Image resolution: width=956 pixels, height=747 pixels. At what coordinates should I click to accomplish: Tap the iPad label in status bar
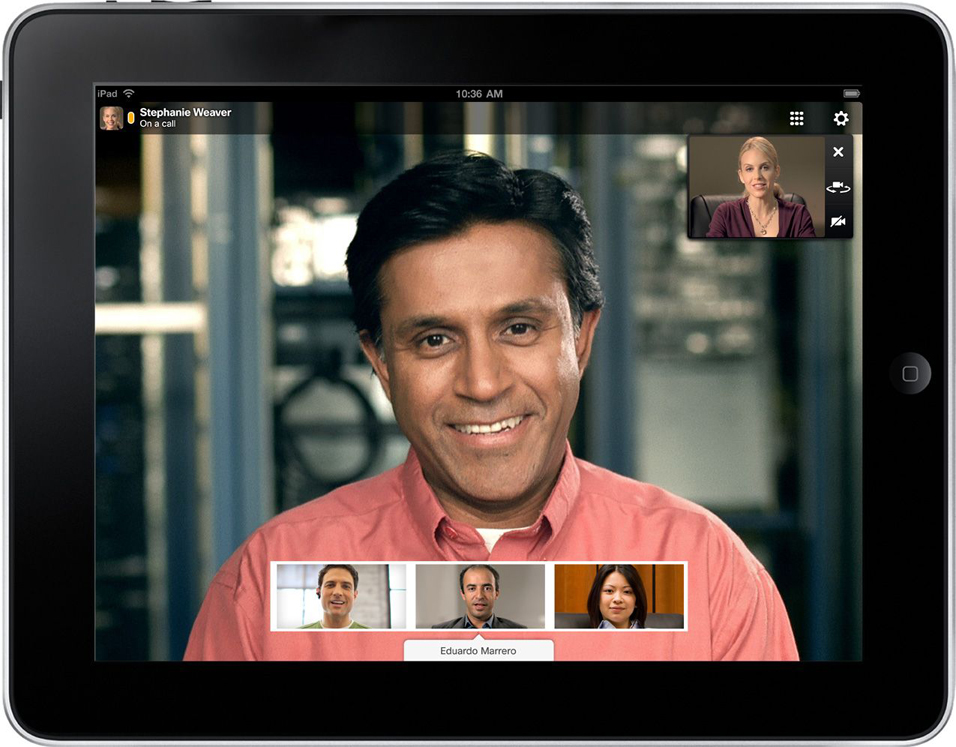[x=107, y=93]
